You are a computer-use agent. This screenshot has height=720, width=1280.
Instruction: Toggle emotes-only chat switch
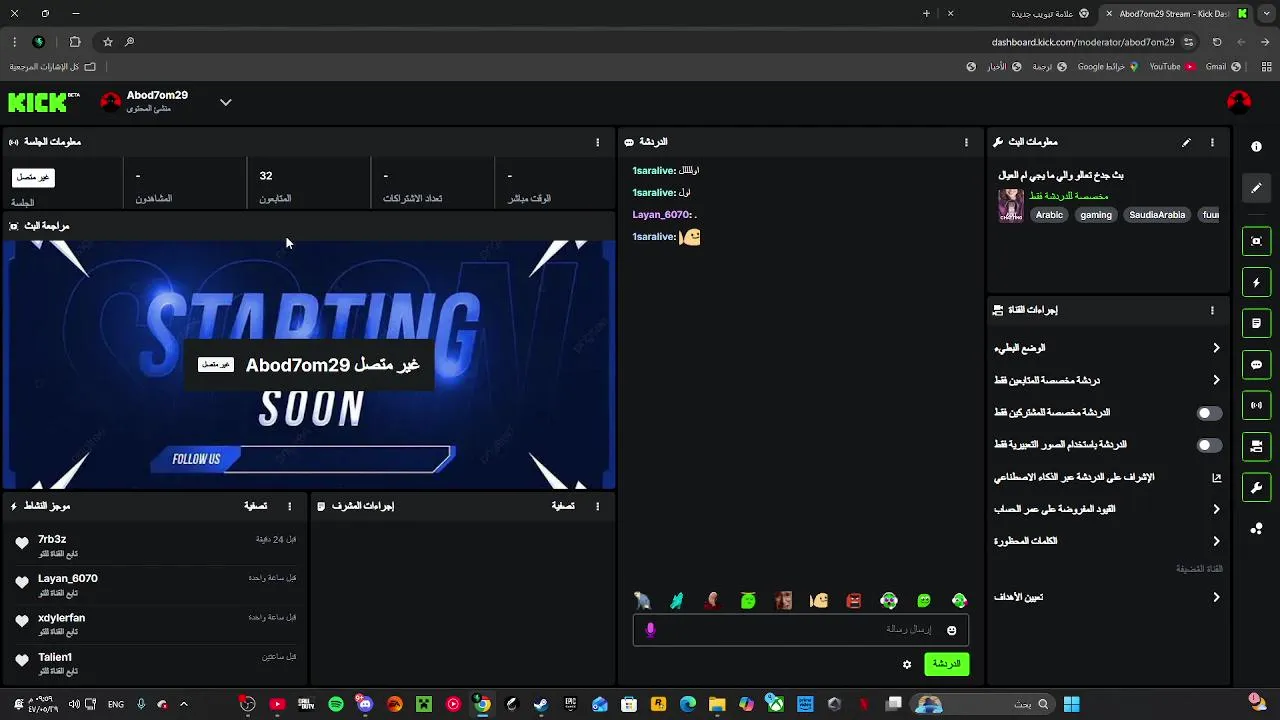tap(1209, 445)
